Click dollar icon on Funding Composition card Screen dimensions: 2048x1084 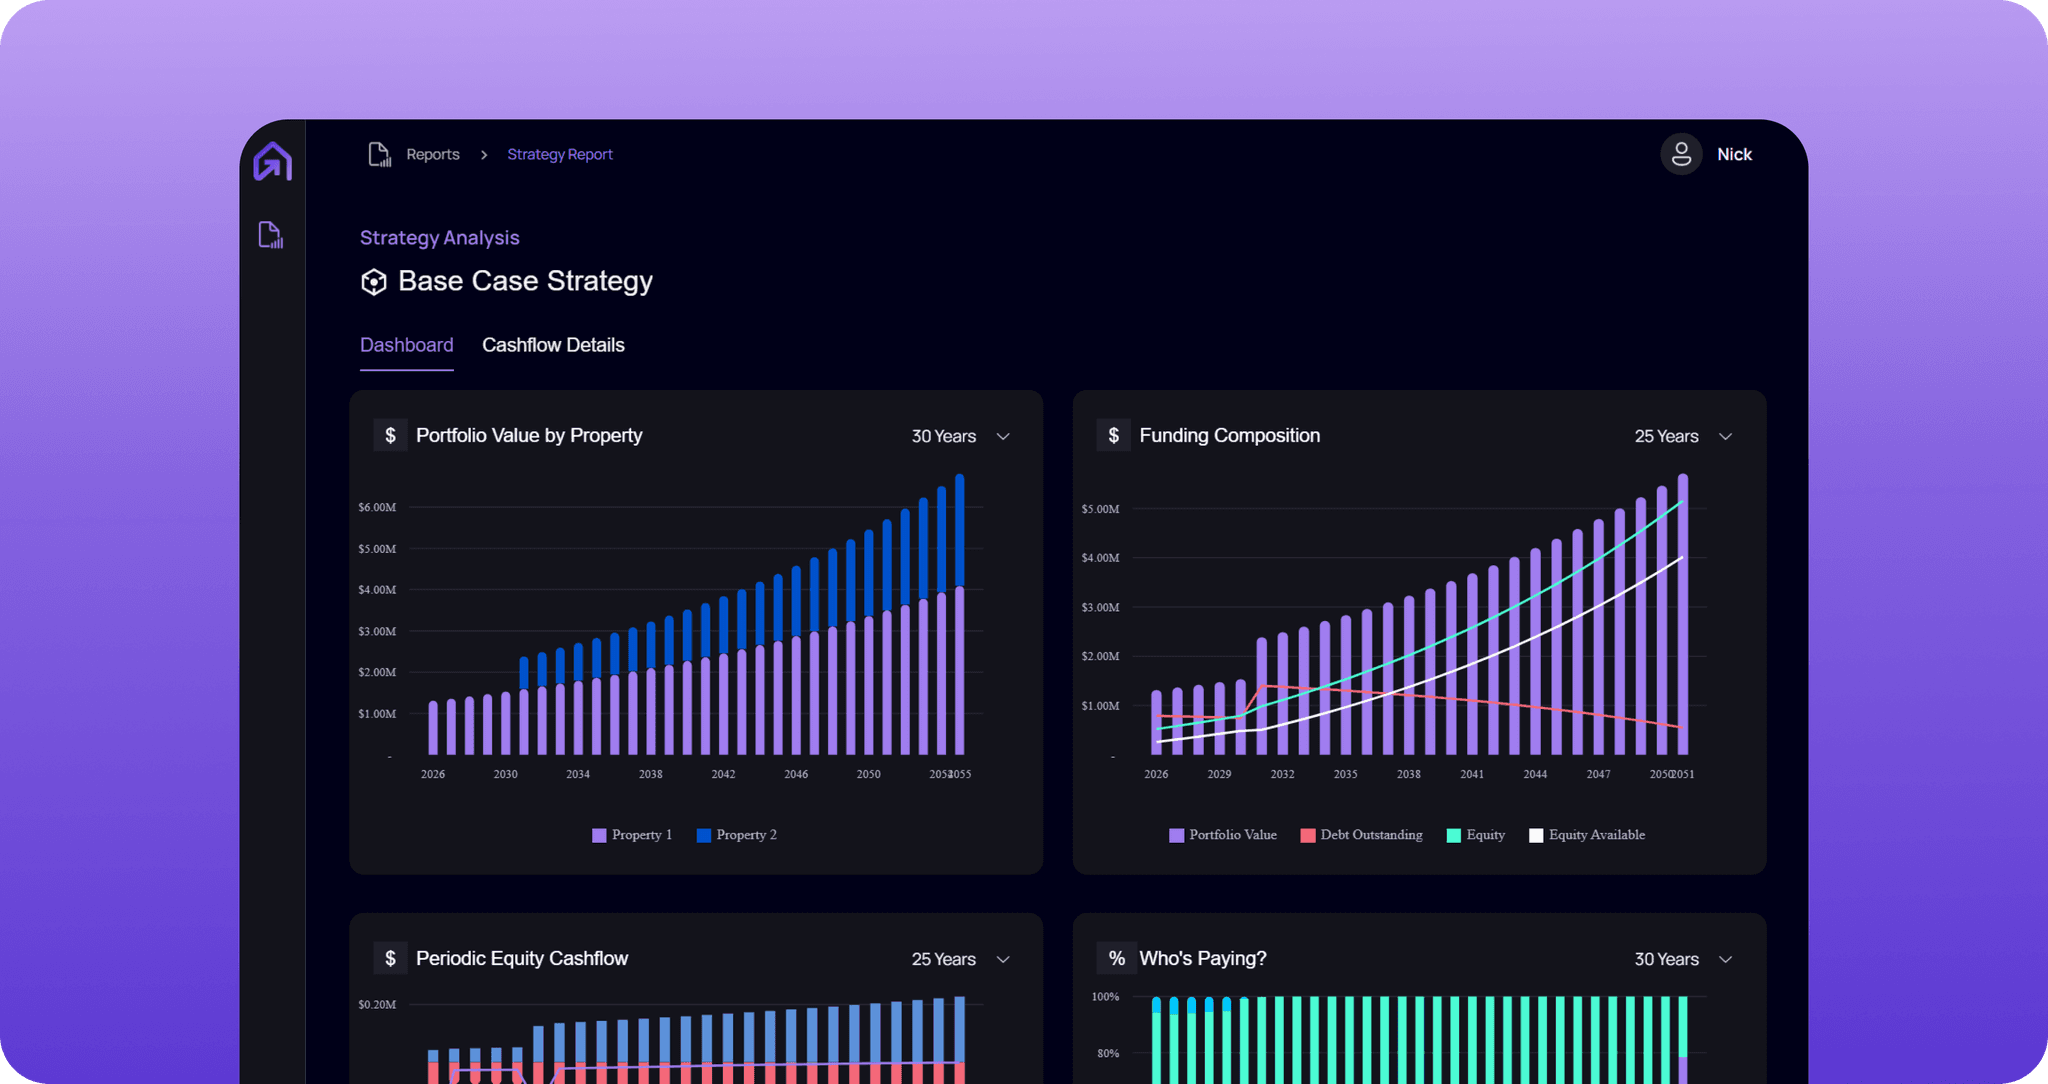tap(1113, 435)
